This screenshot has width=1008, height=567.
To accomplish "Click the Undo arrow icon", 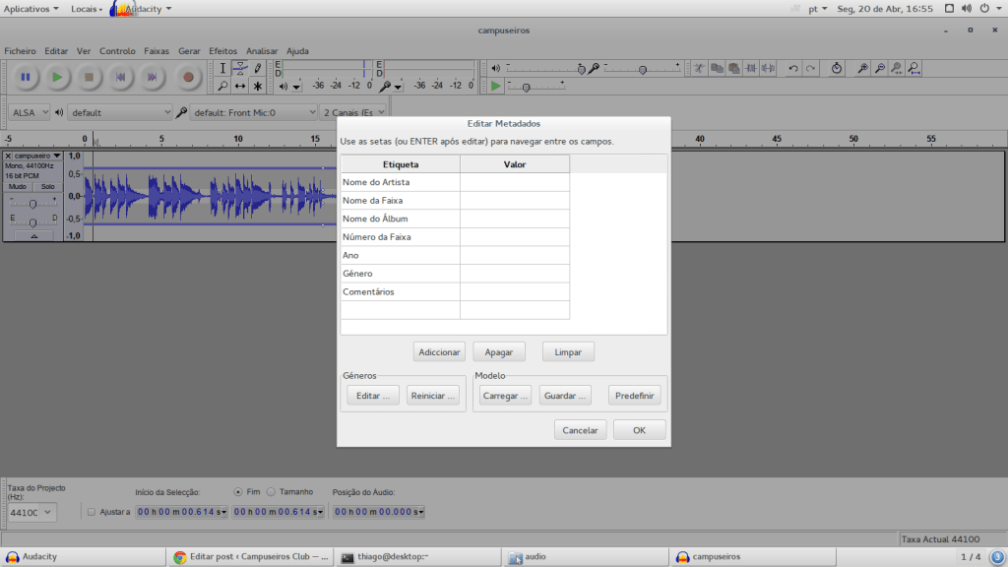I will click(x=793, y=69).
